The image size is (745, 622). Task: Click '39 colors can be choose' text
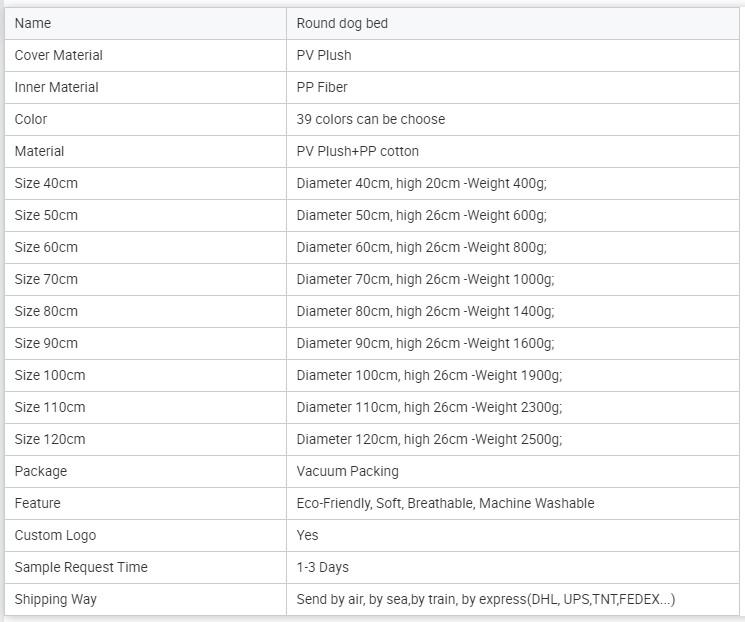coord(371,119)
